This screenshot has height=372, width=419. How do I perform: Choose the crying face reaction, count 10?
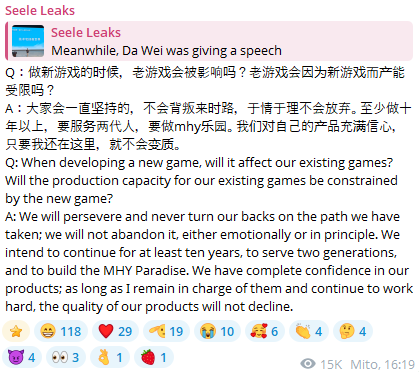pos(217,331)
